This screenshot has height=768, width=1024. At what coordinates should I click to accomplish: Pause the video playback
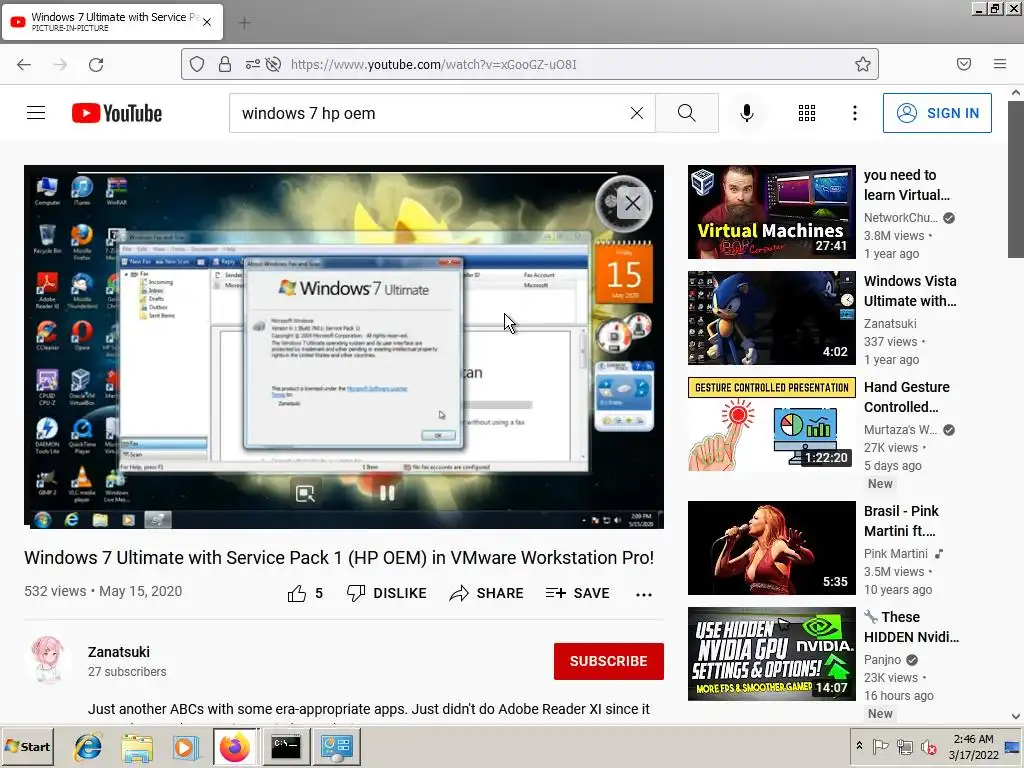[x=387, y=494]
